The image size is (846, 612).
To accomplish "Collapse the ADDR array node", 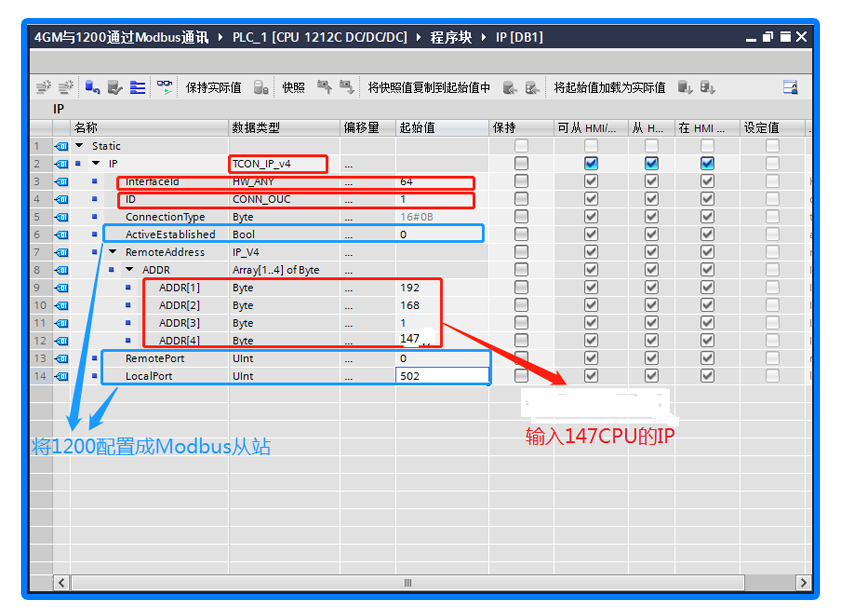I will pyautogui.click(x=129, y=270).
